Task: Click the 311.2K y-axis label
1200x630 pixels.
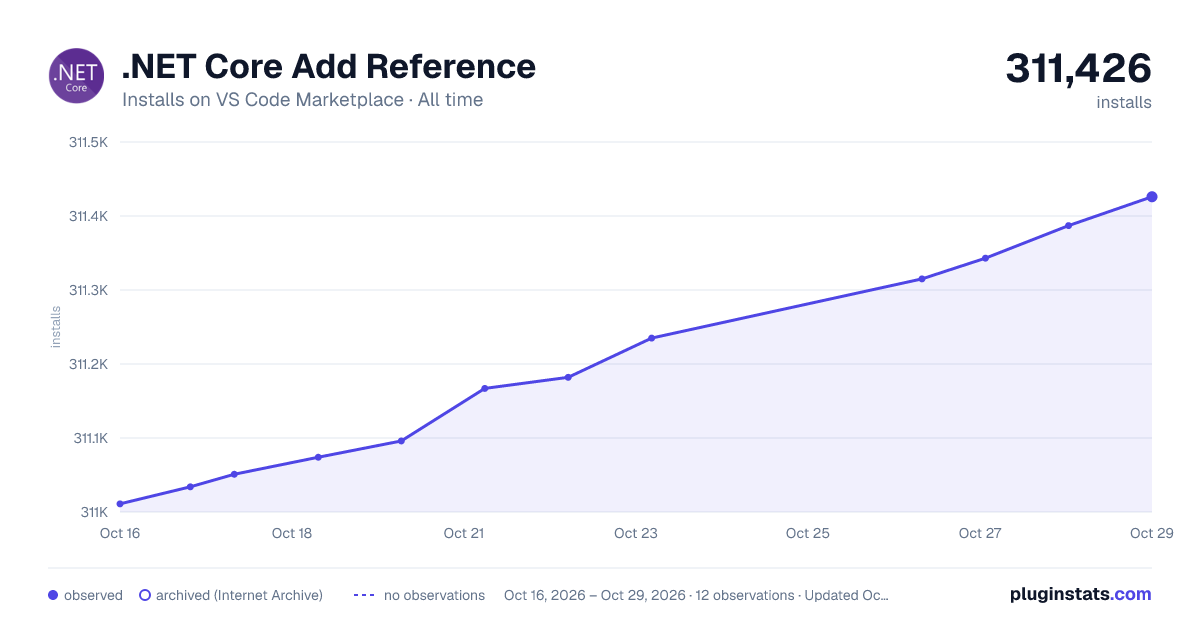Action: (88, 364)
